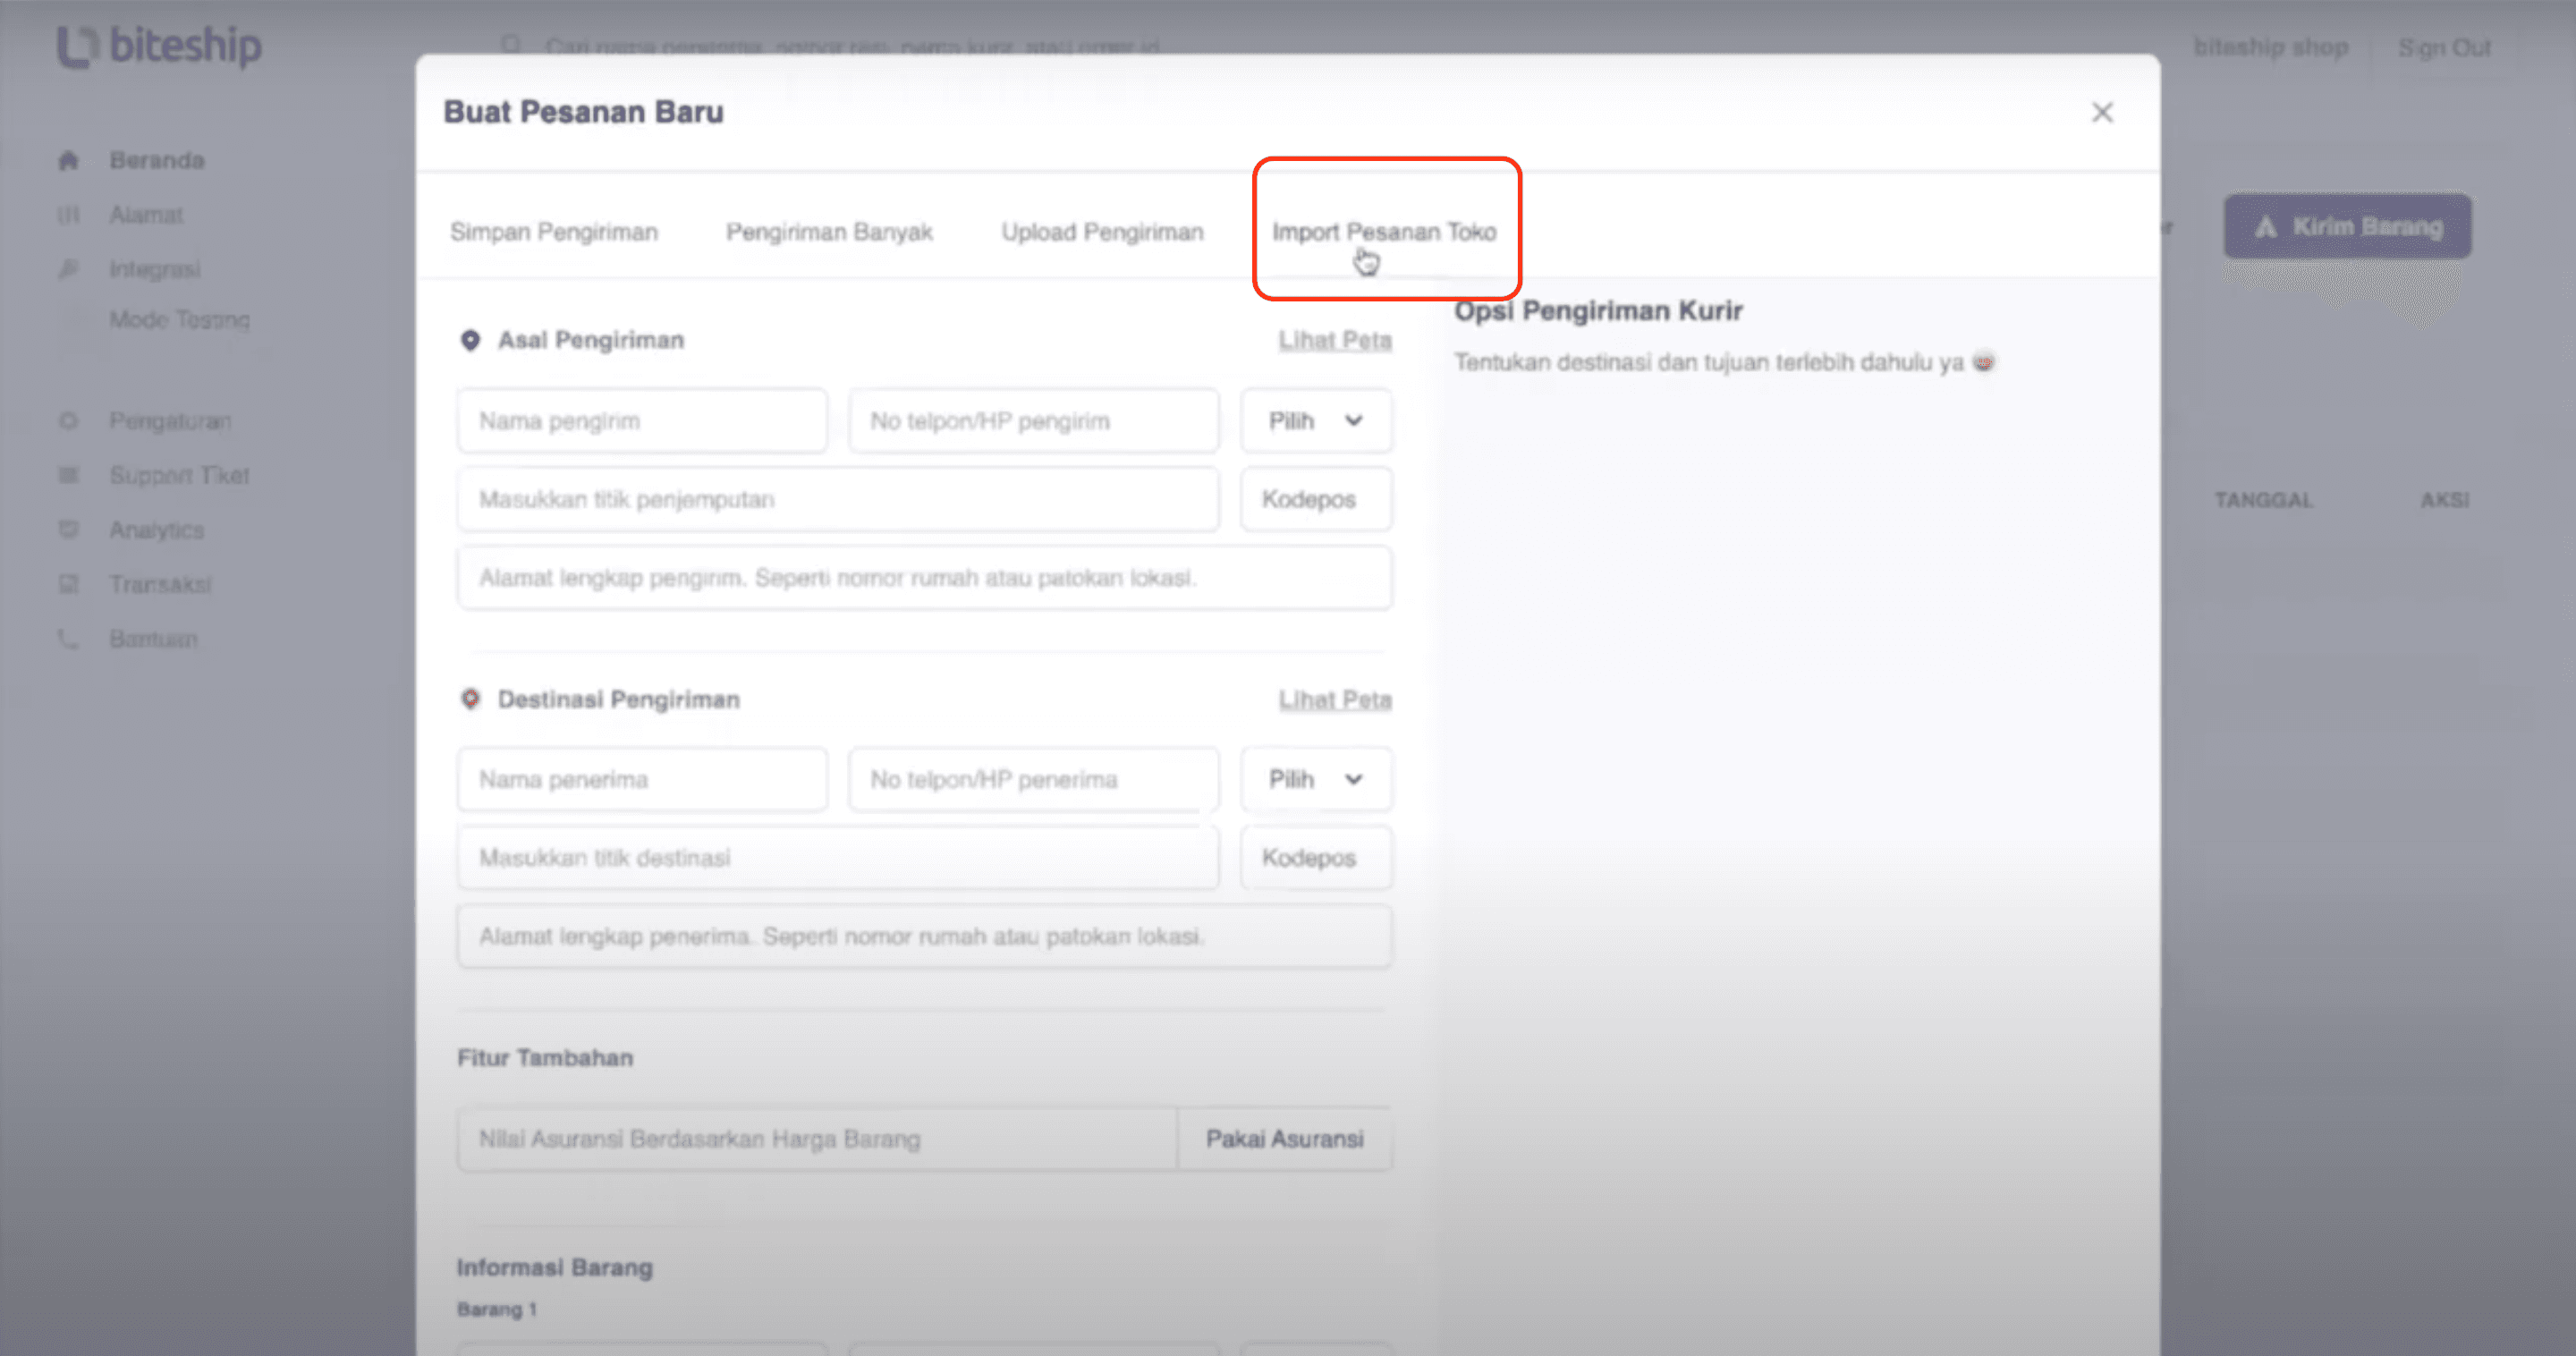Close the Buat Pesanan Baru dialog
The width and height of the screenshot is (2576, 1356).
click(2102, 112)
